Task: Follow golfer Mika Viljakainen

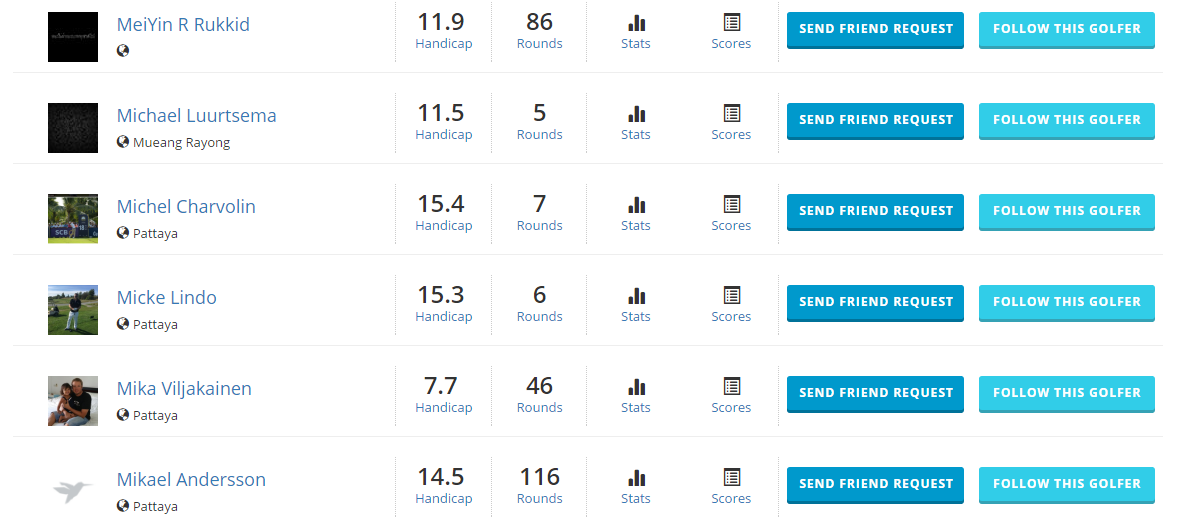Action: point(1066,393)
